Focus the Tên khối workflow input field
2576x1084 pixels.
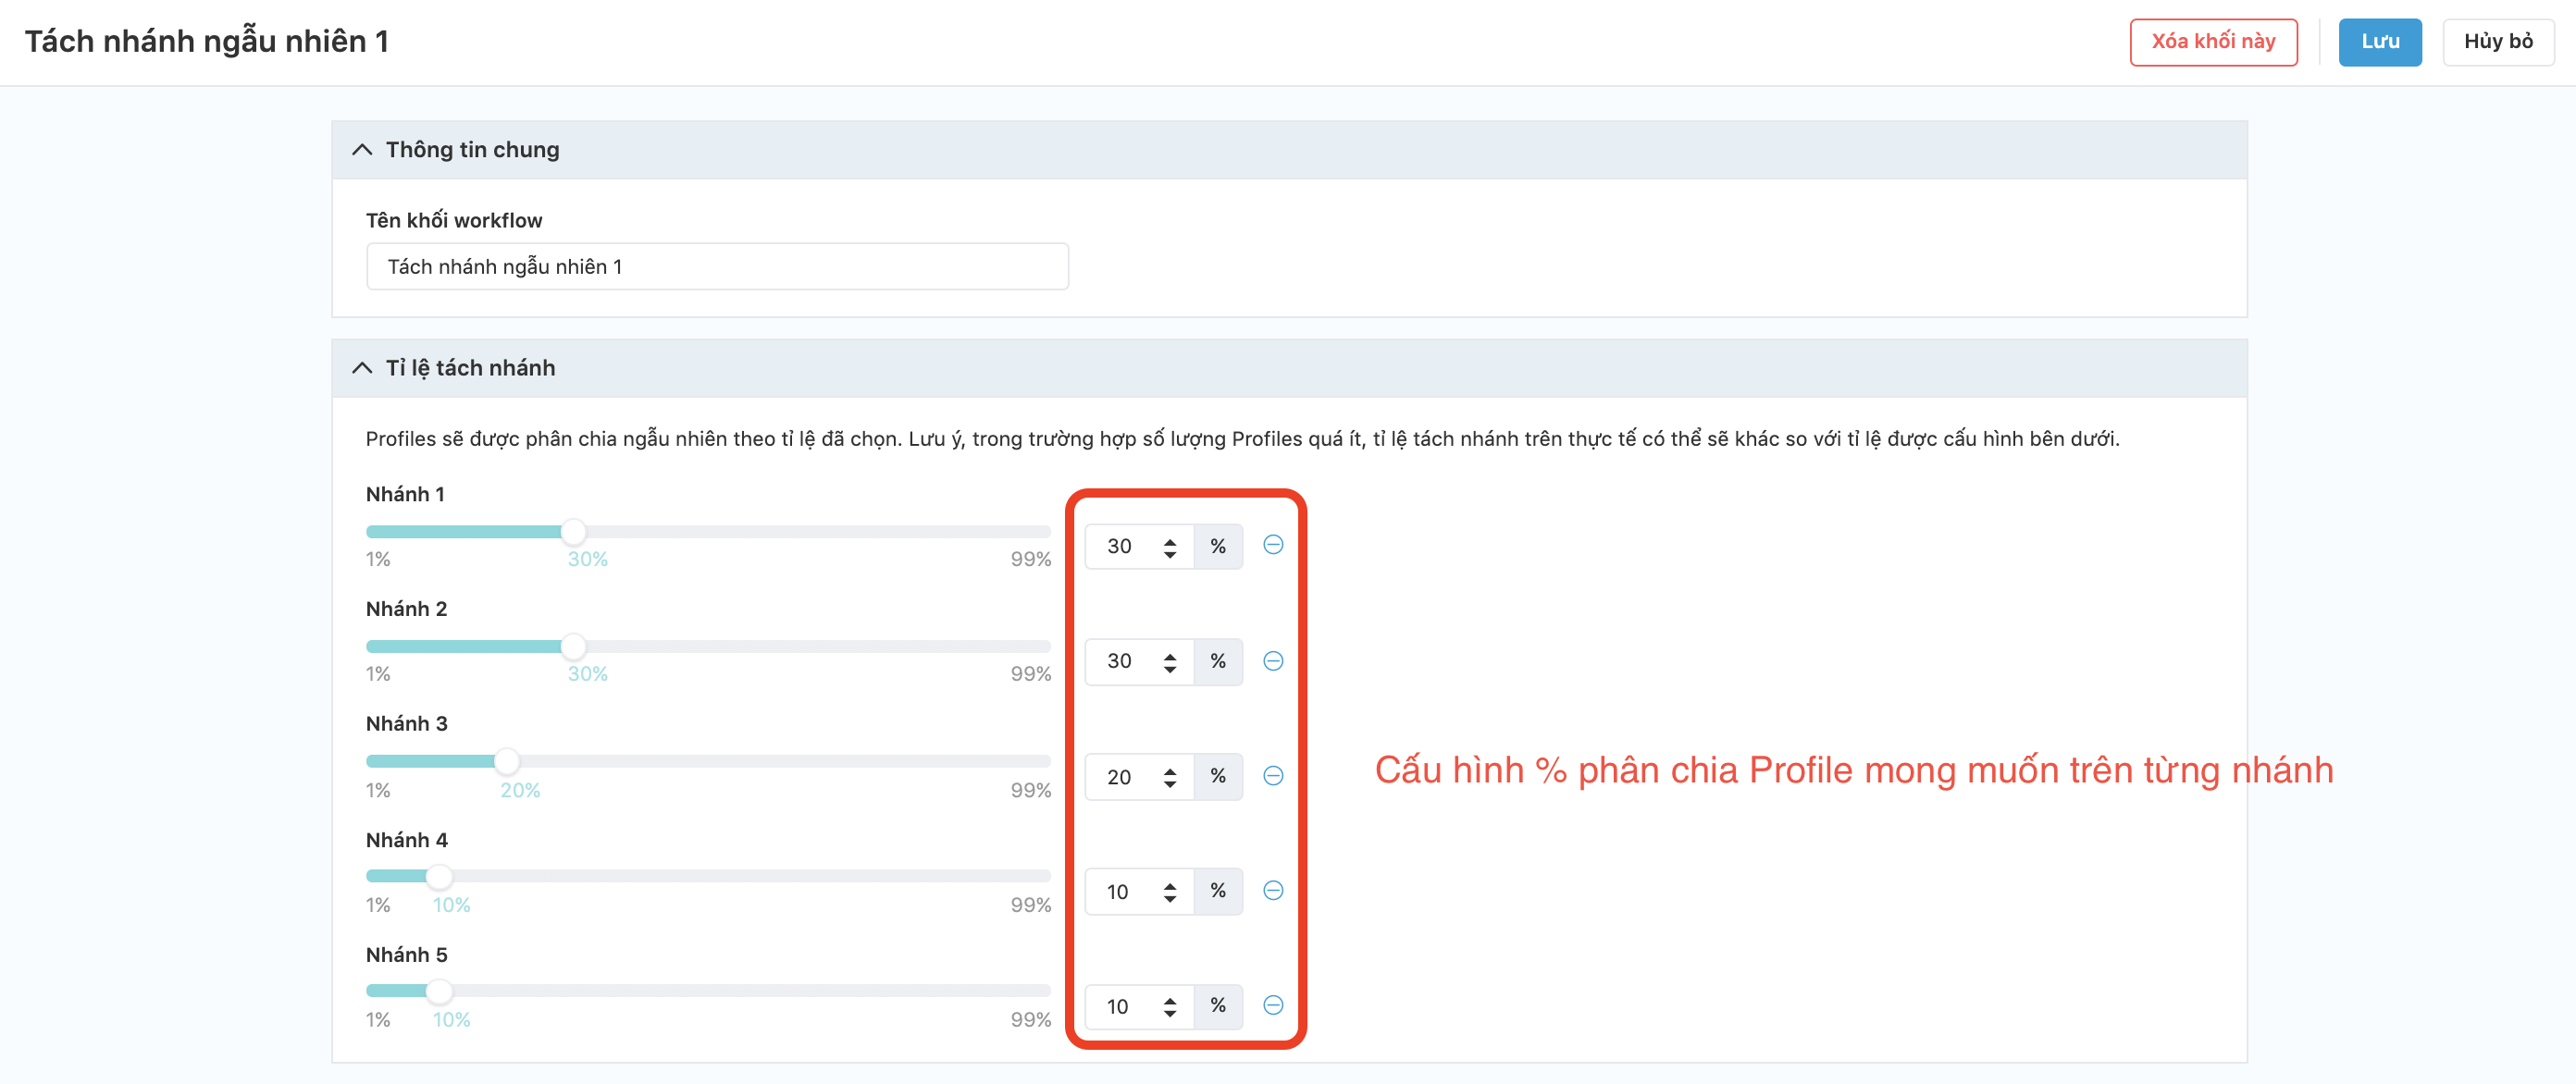[717, 267]
